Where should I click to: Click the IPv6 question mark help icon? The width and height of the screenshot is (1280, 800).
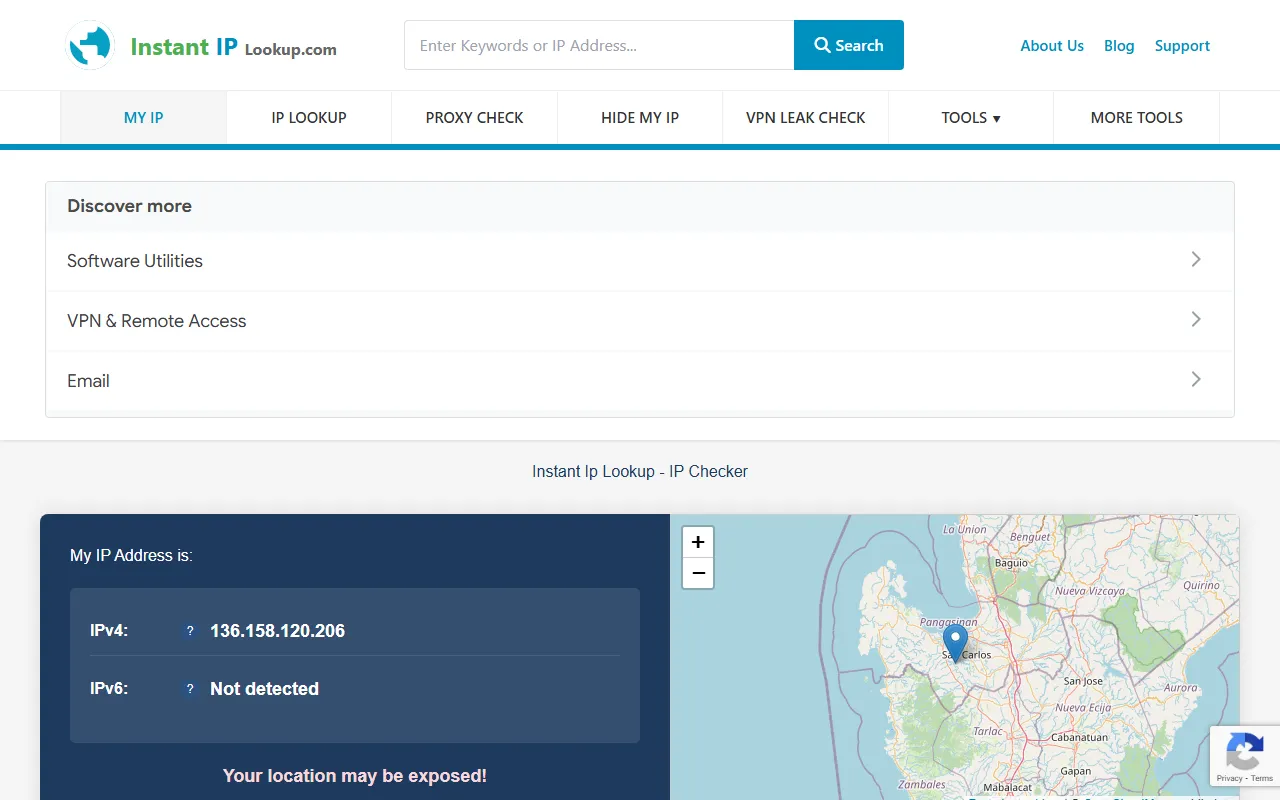click(190, 689)
